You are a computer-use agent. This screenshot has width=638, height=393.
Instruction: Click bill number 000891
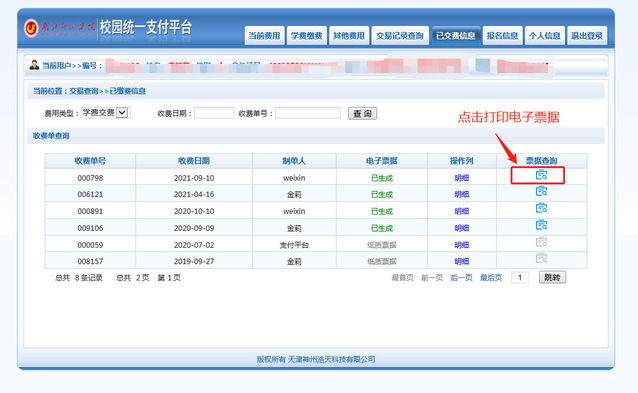(90, 211)
